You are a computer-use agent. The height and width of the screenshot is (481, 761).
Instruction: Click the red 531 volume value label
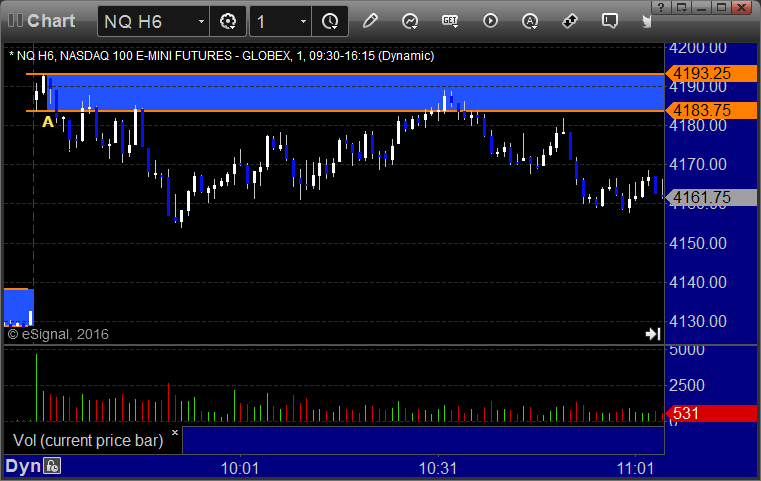[x=711, y=414]
